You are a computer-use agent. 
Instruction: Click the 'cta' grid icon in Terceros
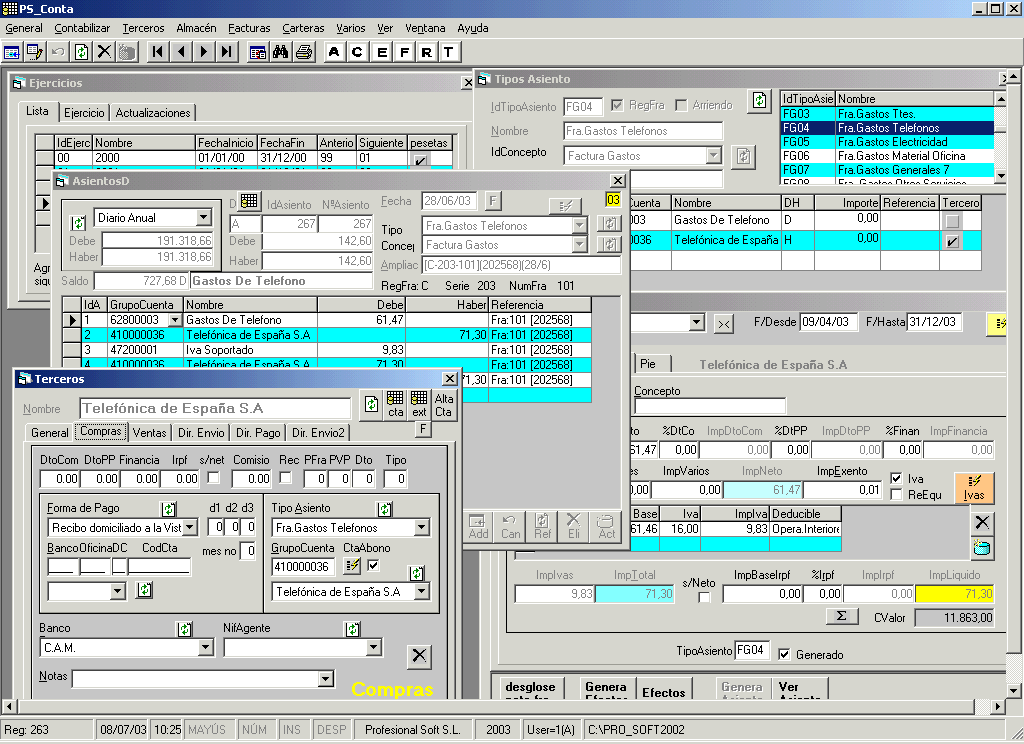pos(396,404)
